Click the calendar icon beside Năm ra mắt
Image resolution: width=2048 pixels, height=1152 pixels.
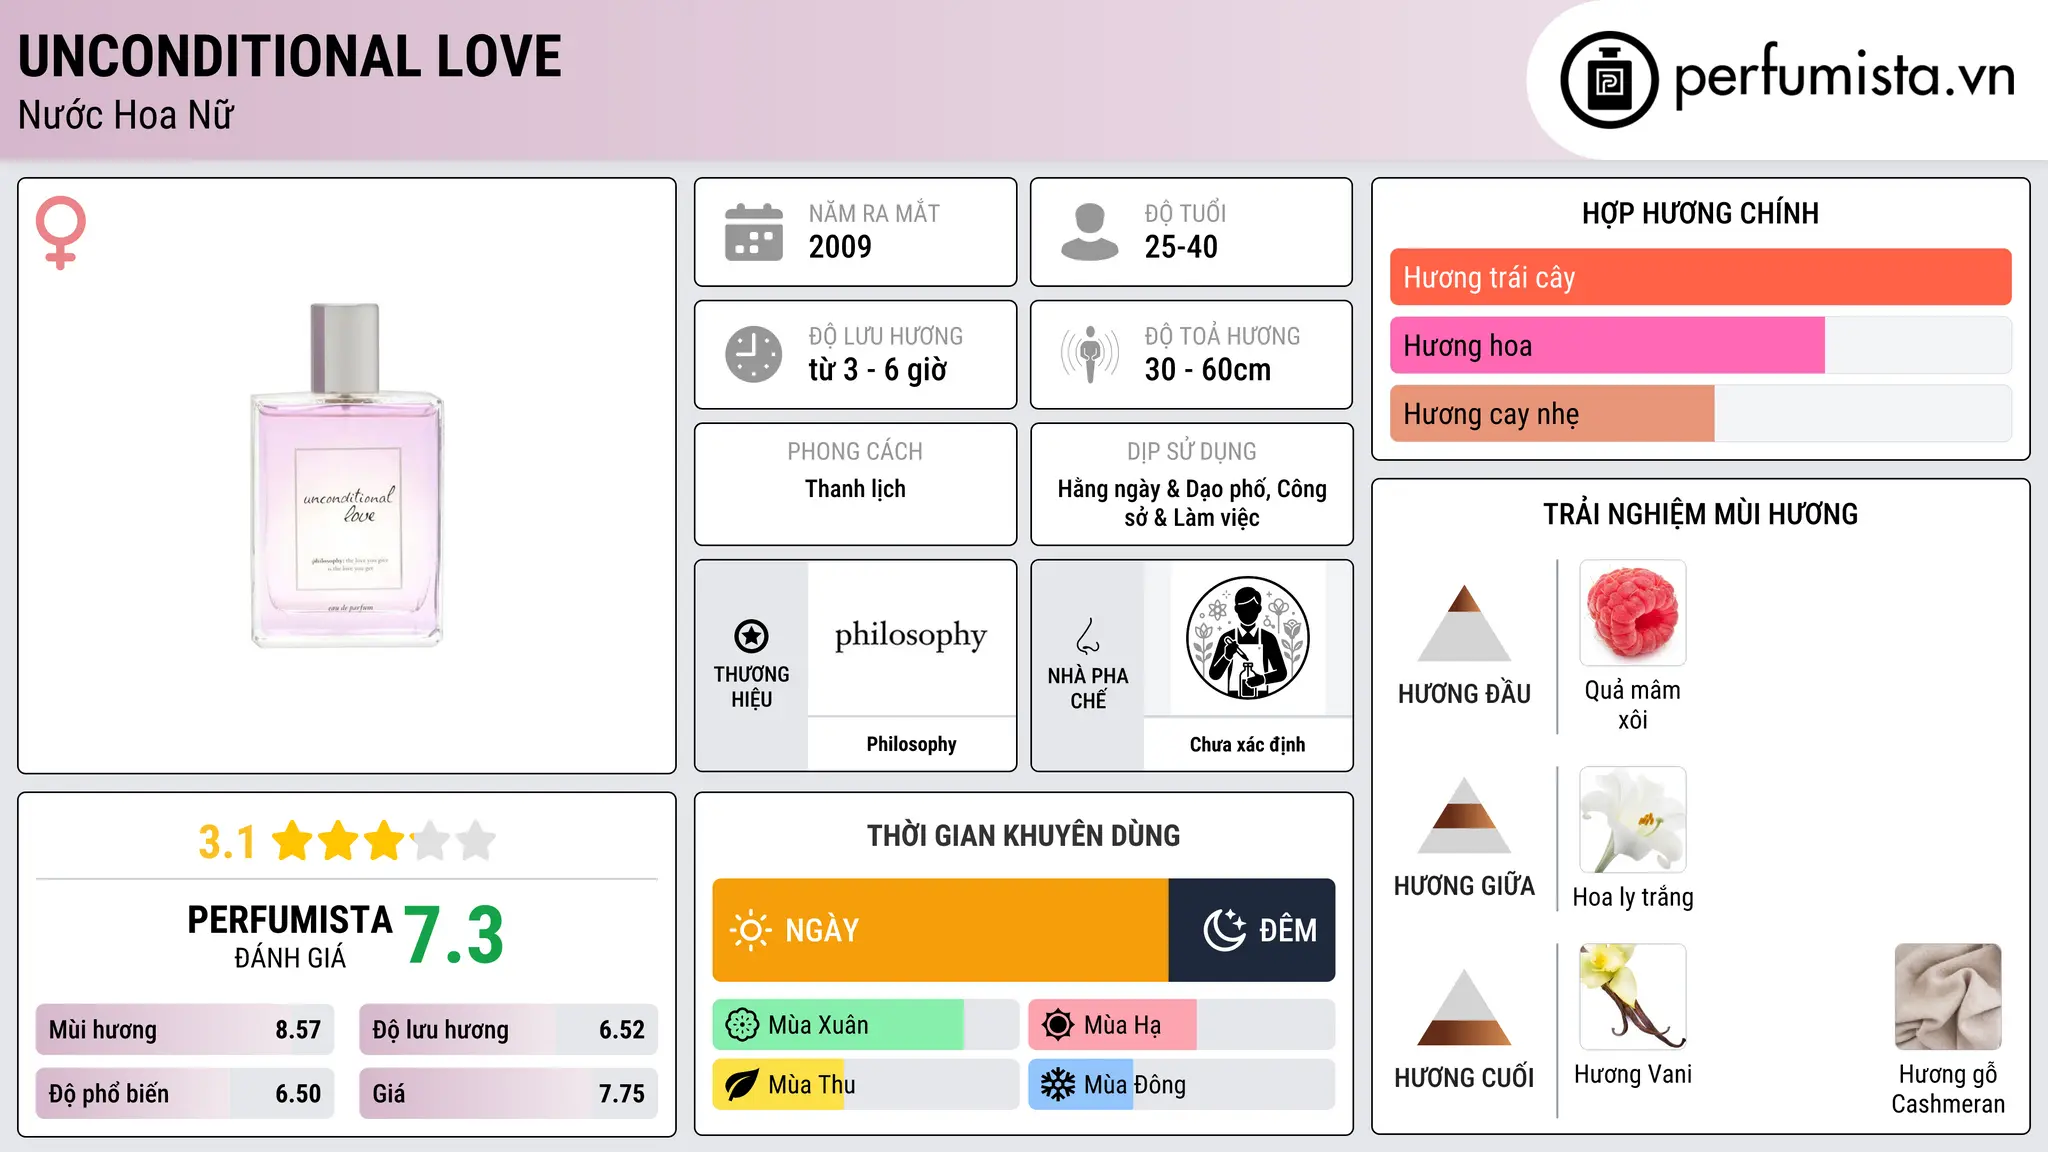[x=754, y=232]
